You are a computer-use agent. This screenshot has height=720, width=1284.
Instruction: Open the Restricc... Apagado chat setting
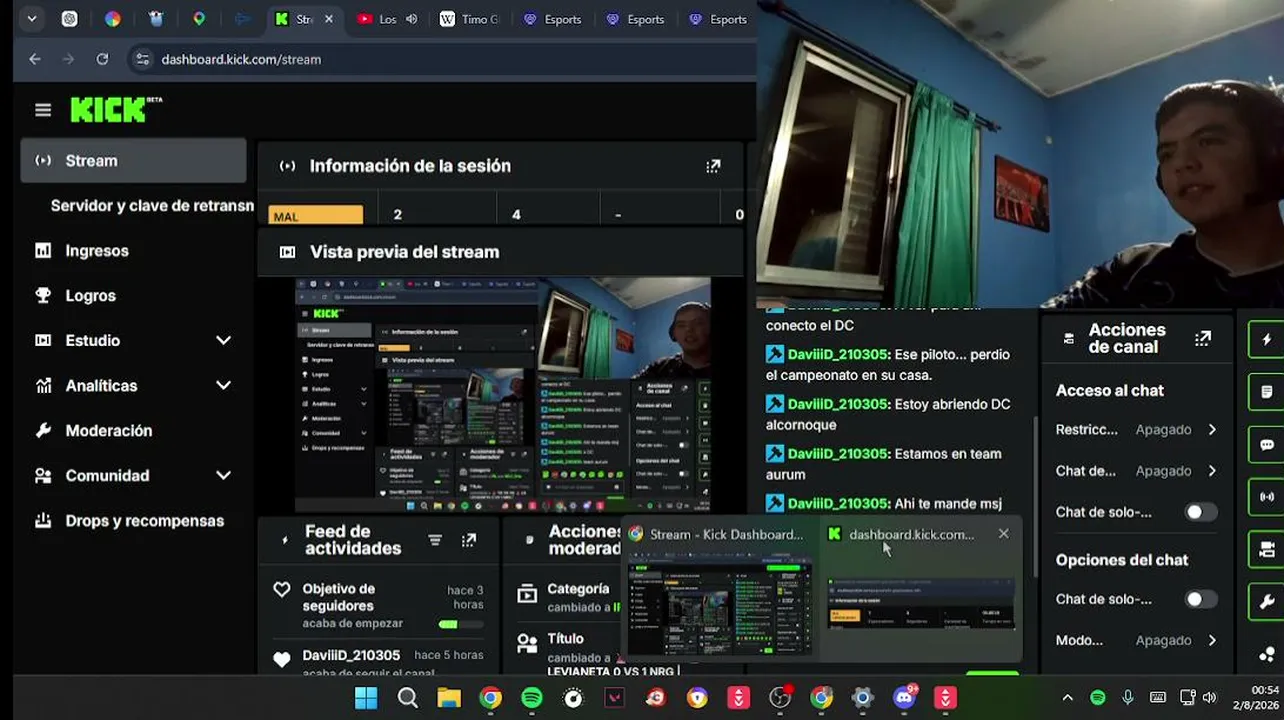pyautogui.click(x=1136, y=429)
